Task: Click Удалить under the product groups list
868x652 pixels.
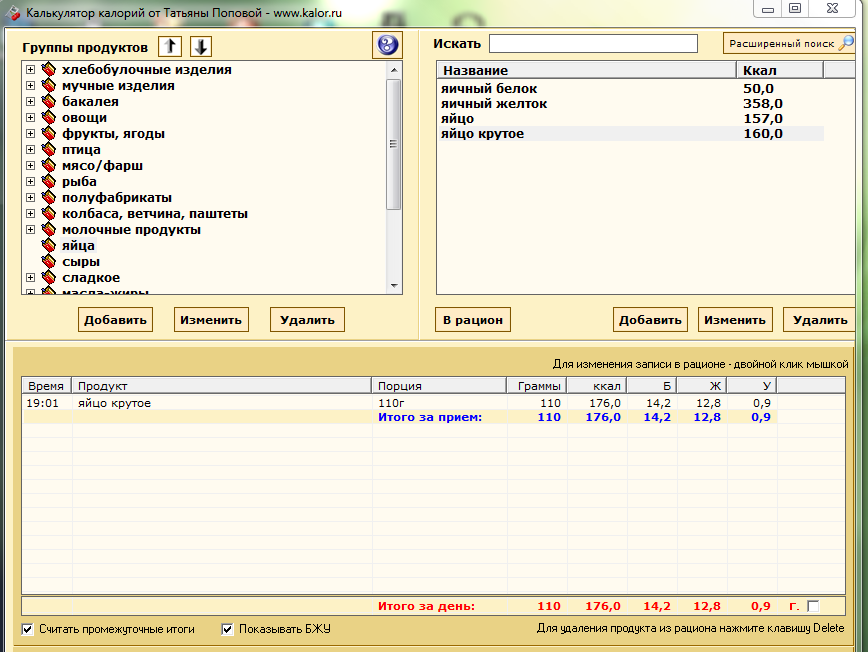Action: pos(307,320)
